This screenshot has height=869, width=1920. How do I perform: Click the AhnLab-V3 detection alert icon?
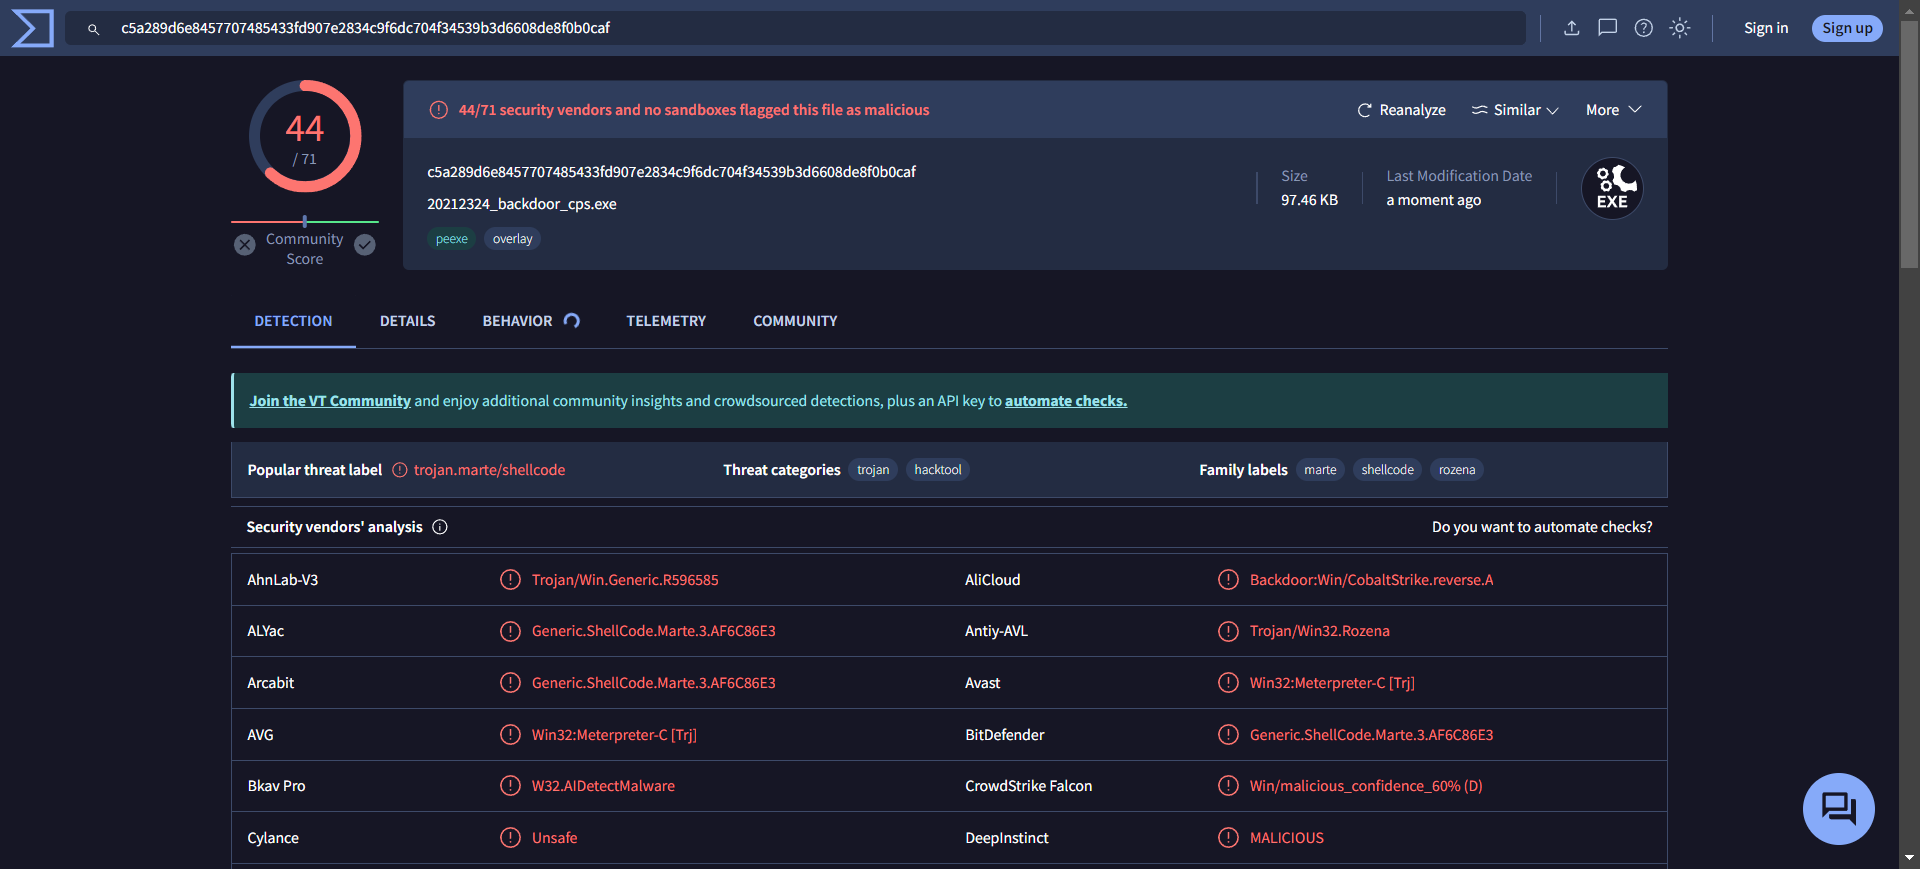point(511,580)
